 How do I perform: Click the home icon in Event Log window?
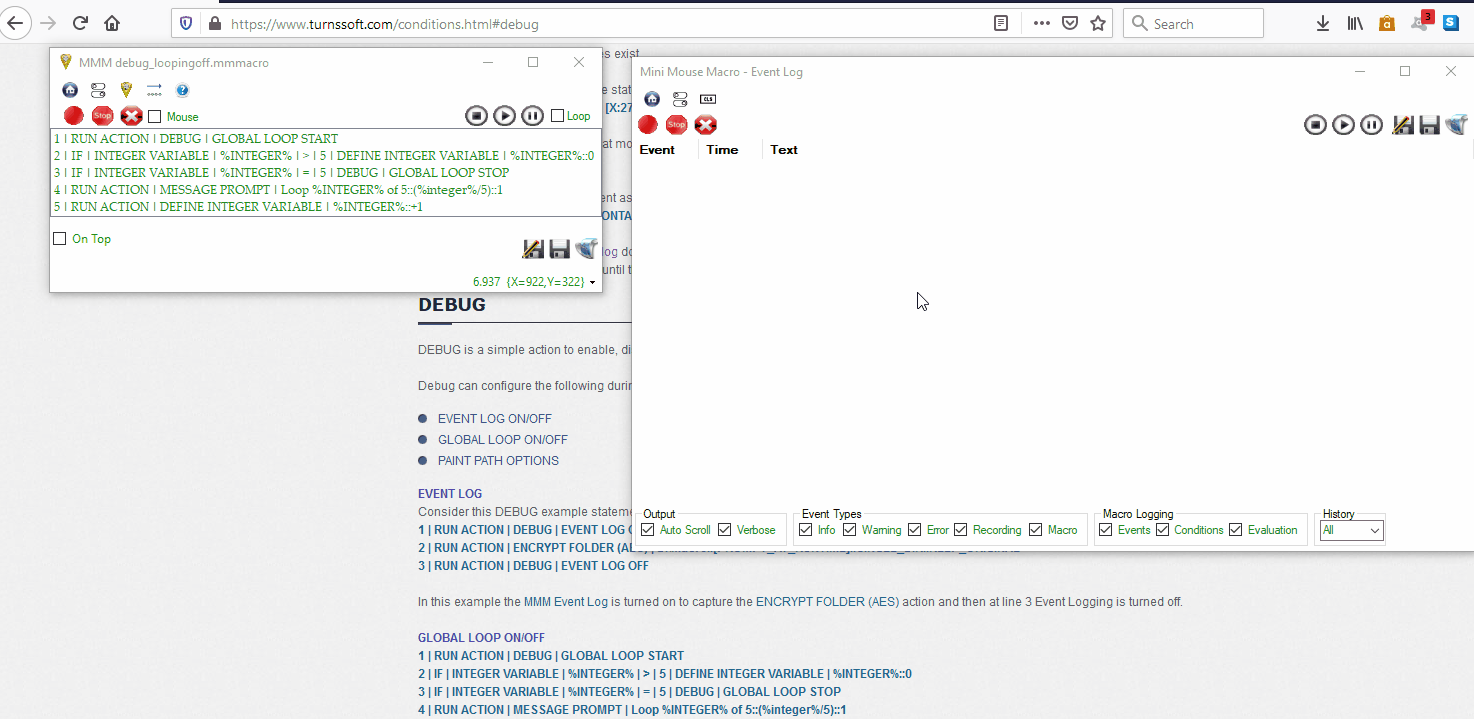652,99
